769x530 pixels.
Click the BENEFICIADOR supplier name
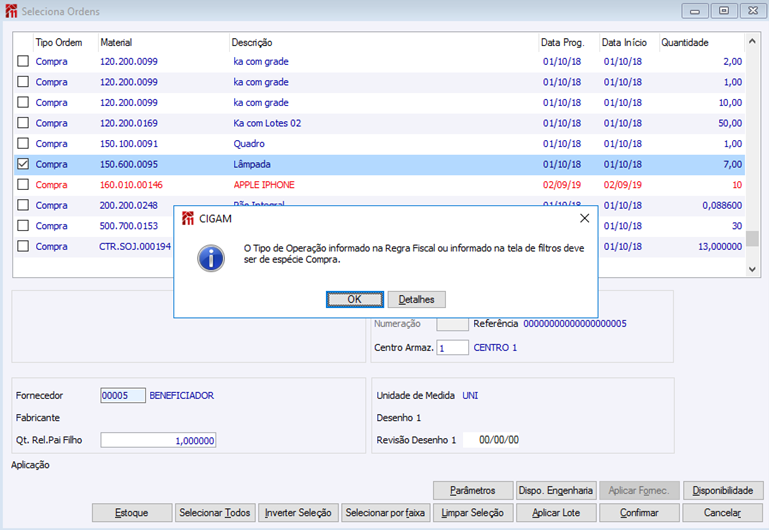point(181,396)
